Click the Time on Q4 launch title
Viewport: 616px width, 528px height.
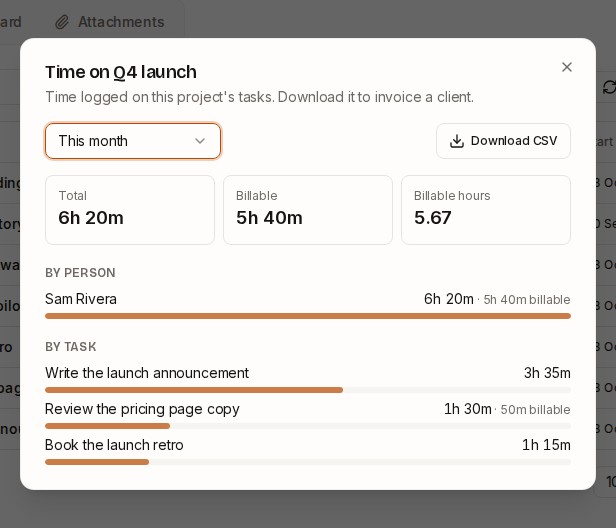pos(121,72)
